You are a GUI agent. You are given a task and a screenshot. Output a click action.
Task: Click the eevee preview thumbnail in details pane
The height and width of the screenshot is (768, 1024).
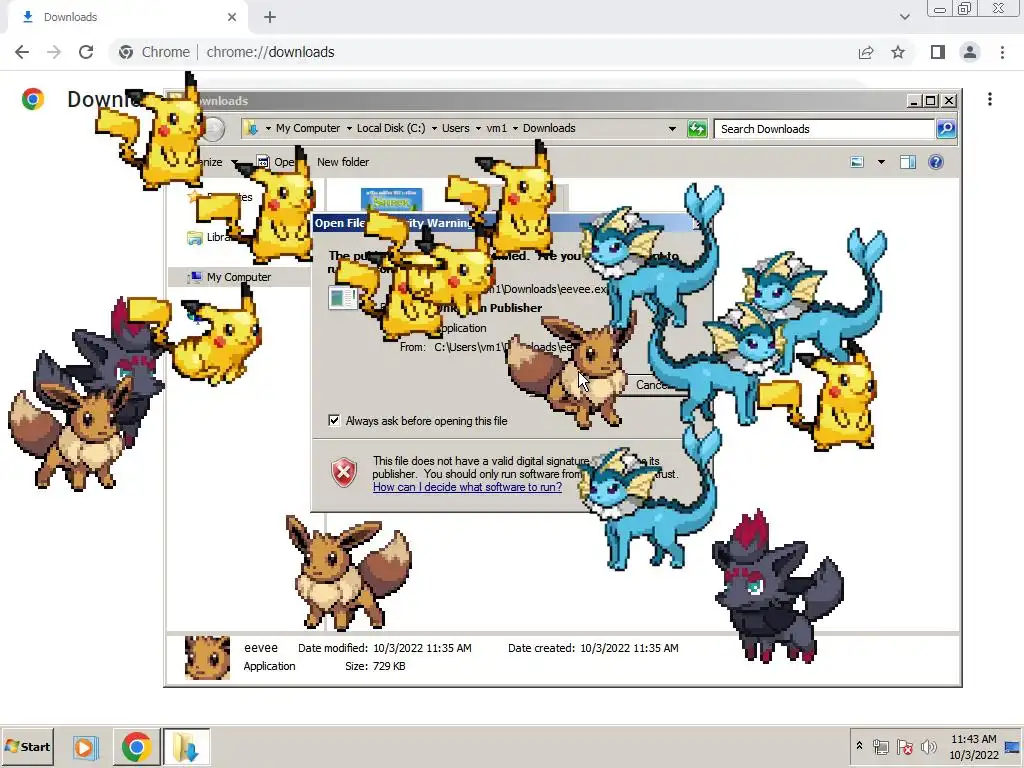(x=207, y=658)
